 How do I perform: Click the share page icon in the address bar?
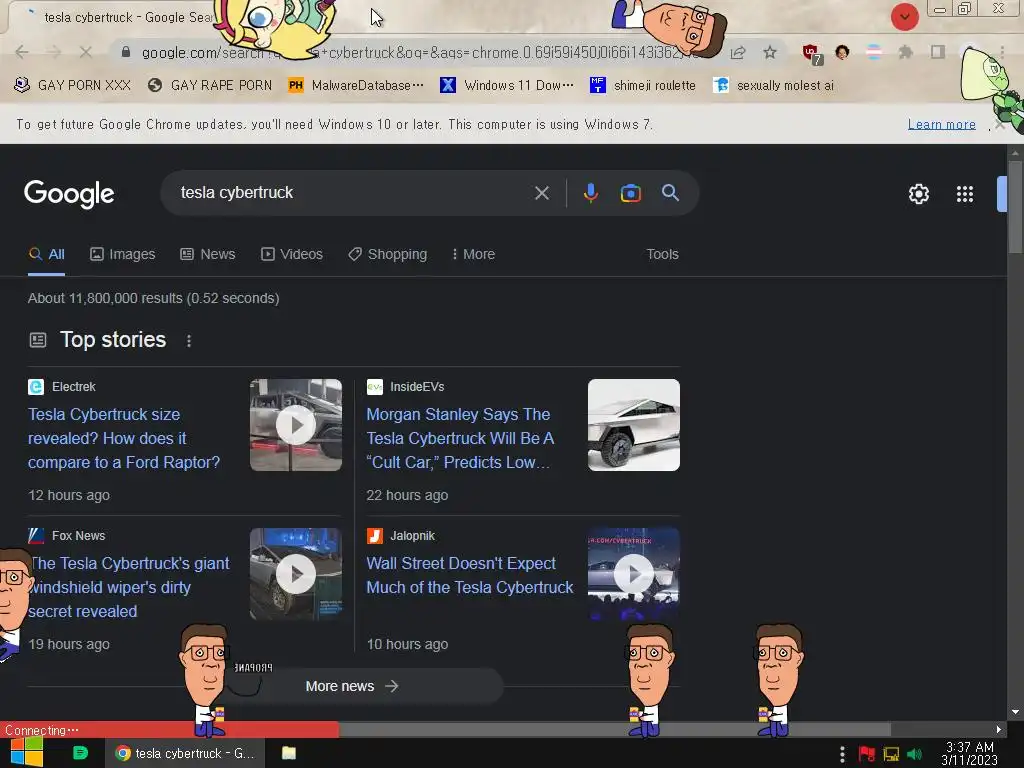(738, 53)
